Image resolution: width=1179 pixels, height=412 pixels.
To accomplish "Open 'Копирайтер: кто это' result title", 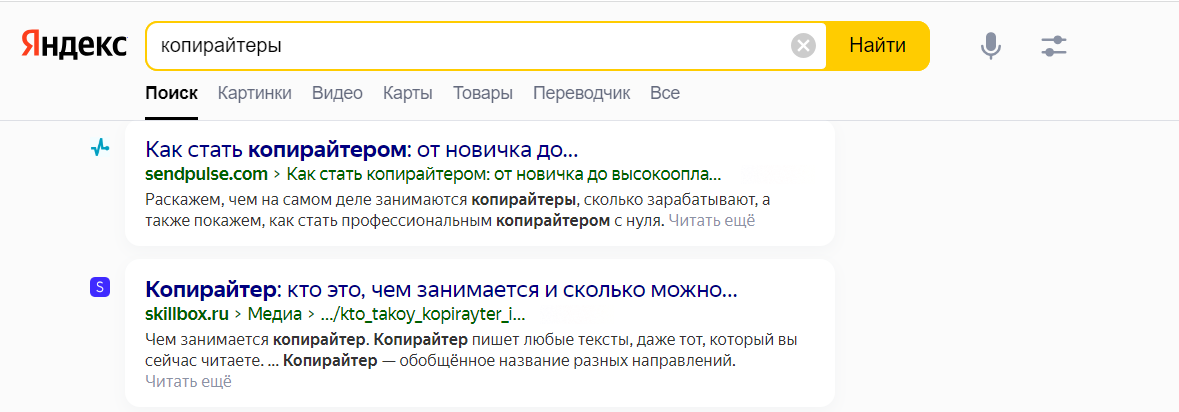I will click(441, 291).
